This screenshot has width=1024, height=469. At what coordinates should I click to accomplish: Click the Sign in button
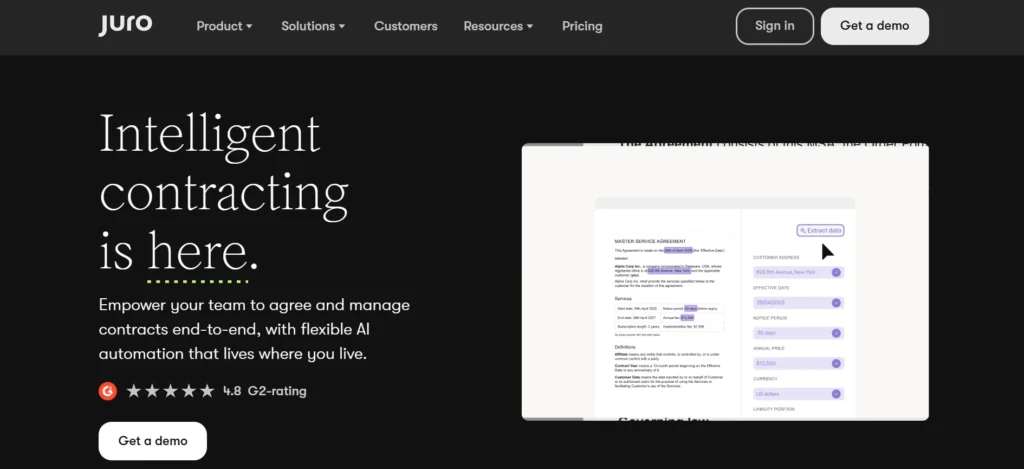(x=775, y=26)
